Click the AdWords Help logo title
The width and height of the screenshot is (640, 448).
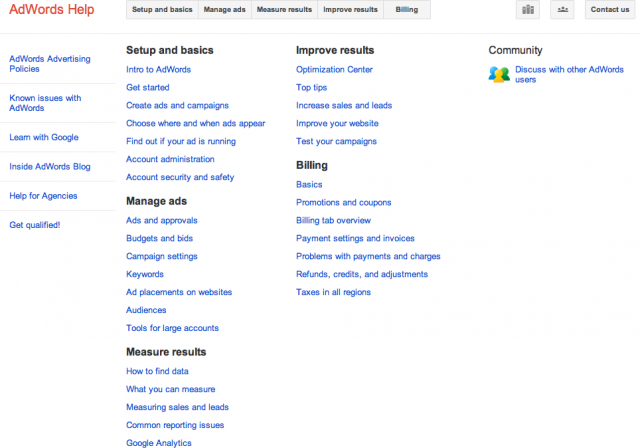(52, 9)
